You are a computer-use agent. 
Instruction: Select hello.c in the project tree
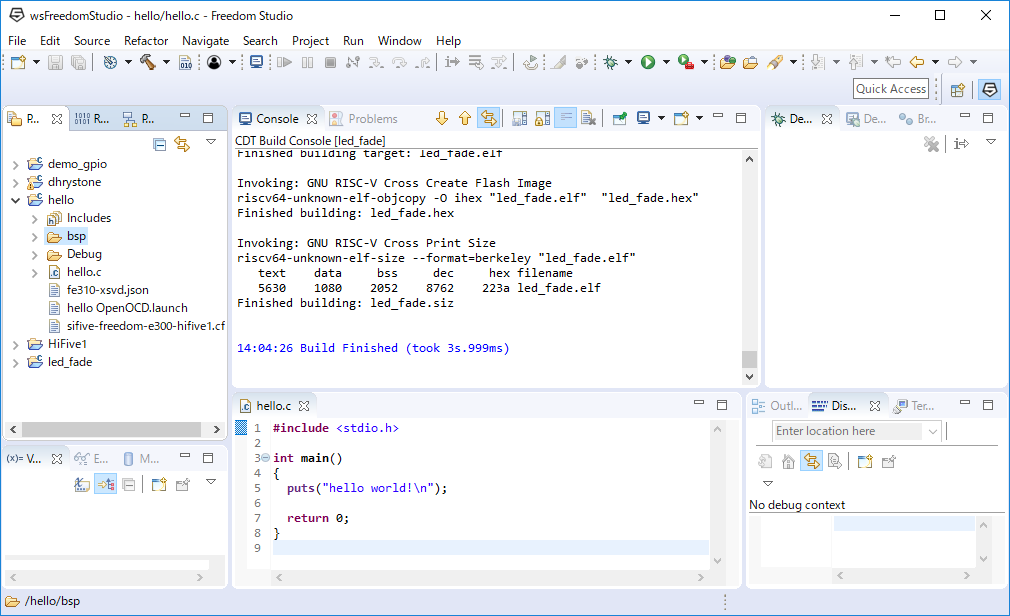tap(84, 272)
